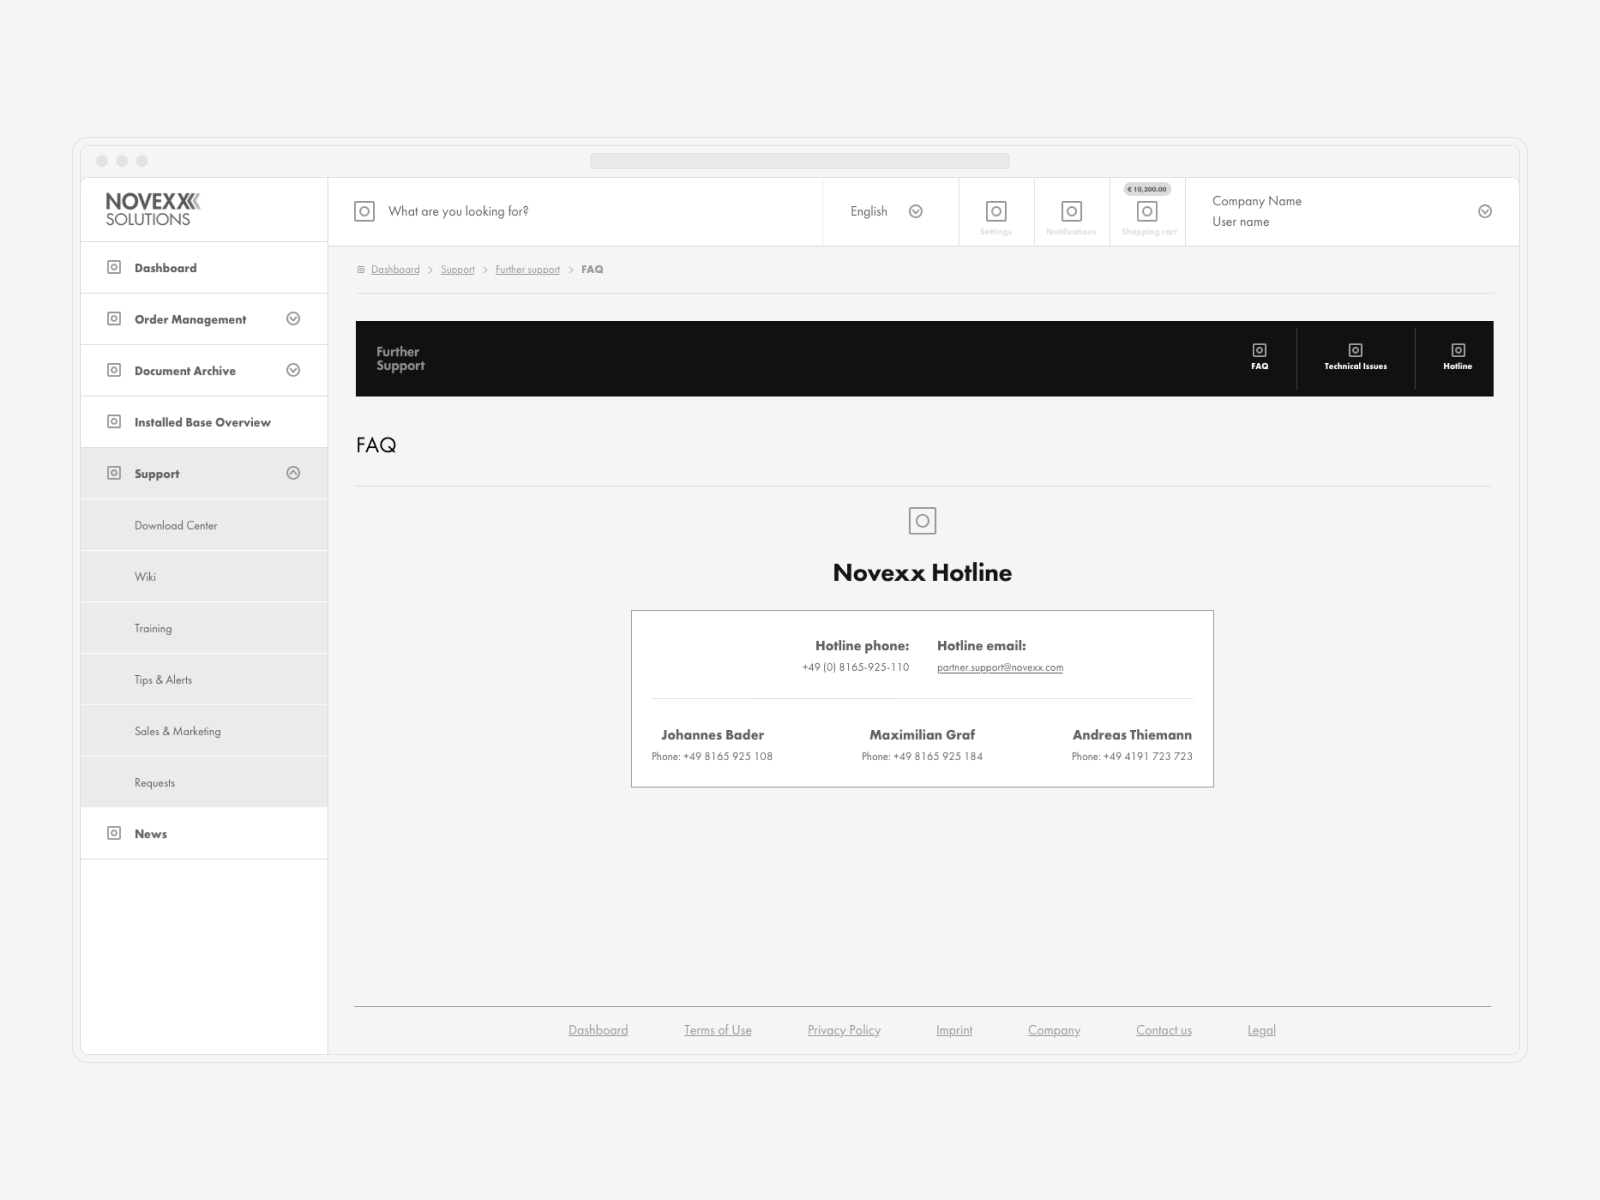The width and height of the screenshot is (1600, 1200).
Task: Click the partner.support@novexx.com email link
Action: (x=1000, y=668)
